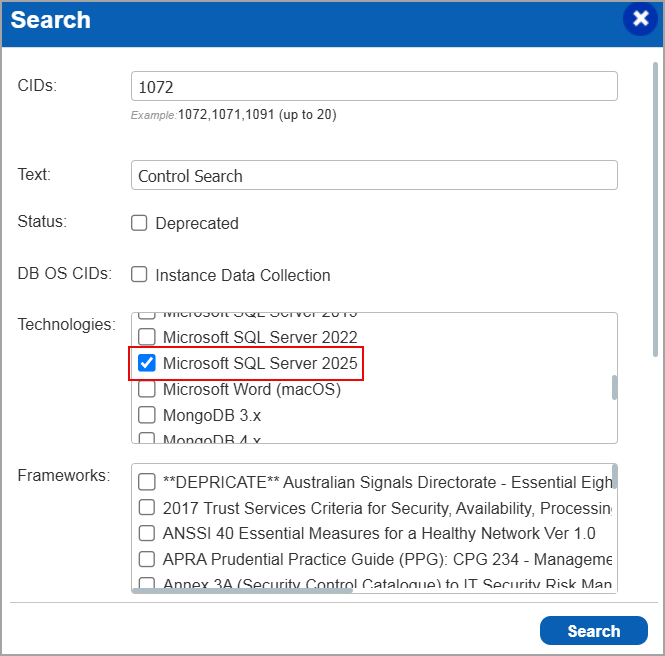Viewport: 665px width, 656px height.
Task: Click the Frameworks list vertical scrollbar thumb
Action: pyautogui.click(x=615, y=477)
